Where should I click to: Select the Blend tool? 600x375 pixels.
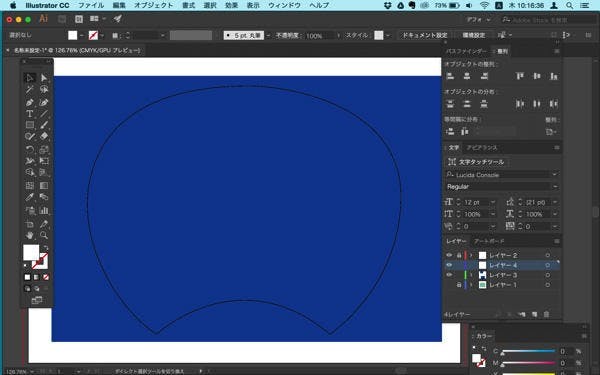tap(44, 197)
